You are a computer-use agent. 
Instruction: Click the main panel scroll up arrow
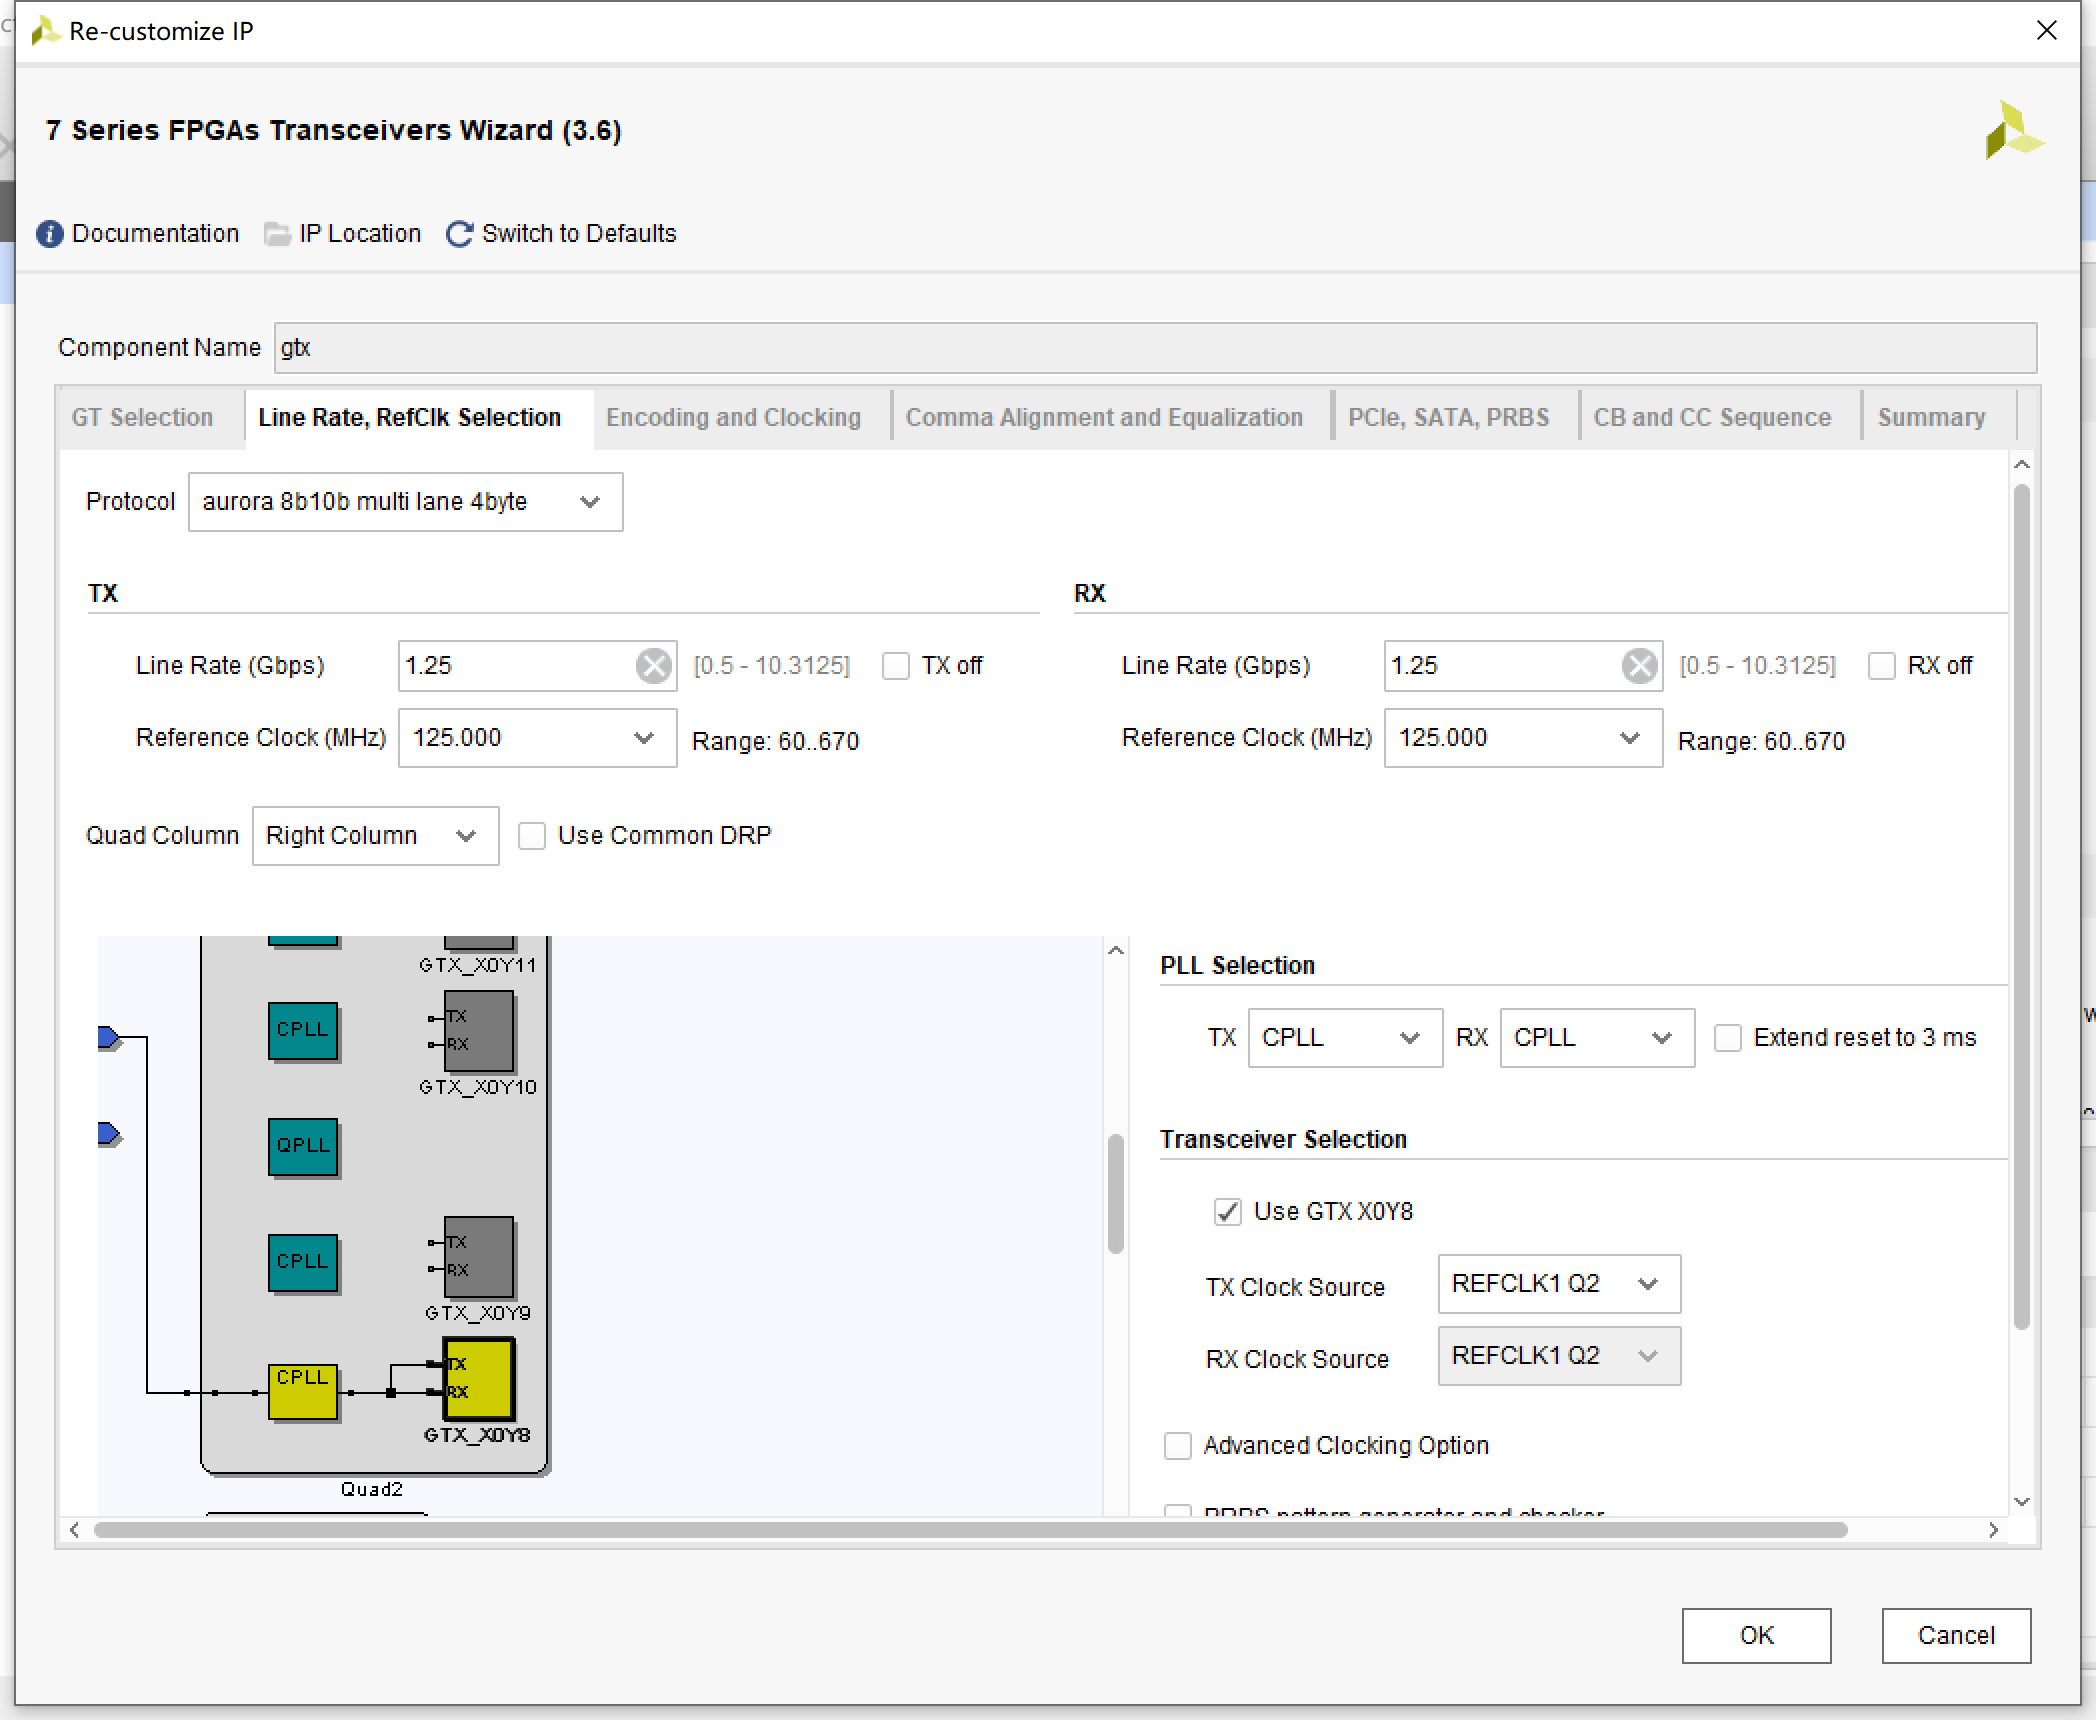pyautogui.click(x=2021, y=465)
